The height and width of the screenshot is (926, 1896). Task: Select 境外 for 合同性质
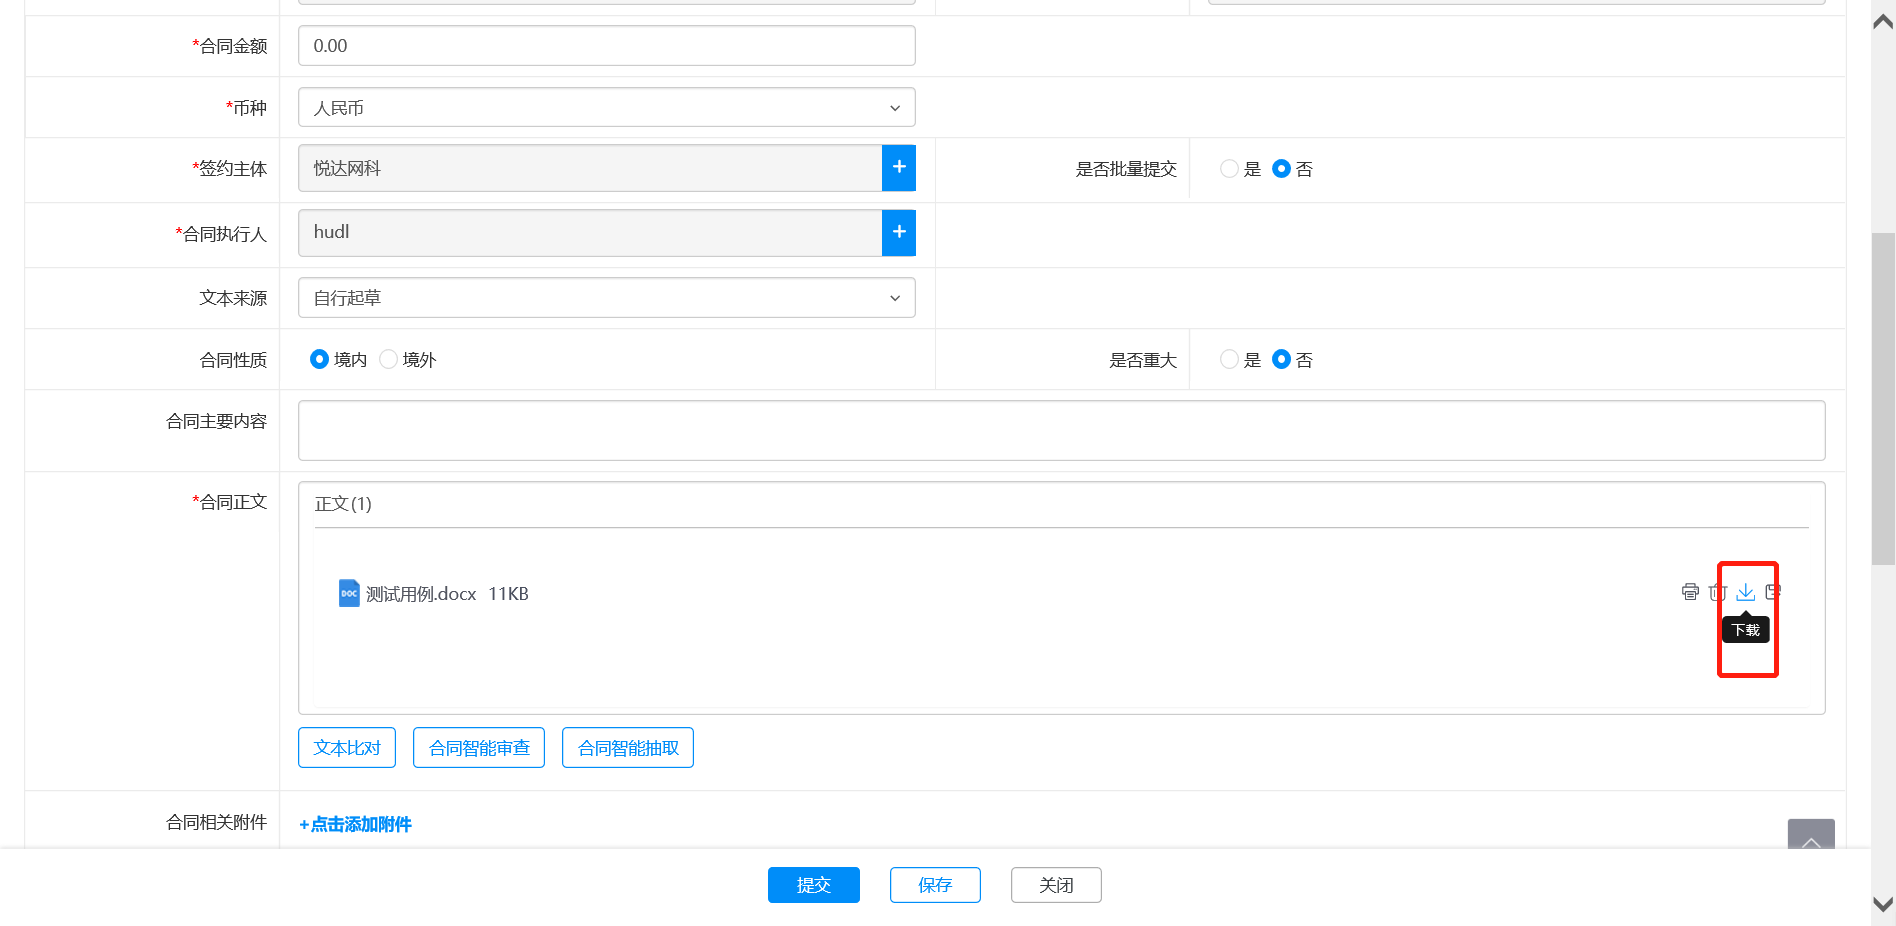pos(389,359)
